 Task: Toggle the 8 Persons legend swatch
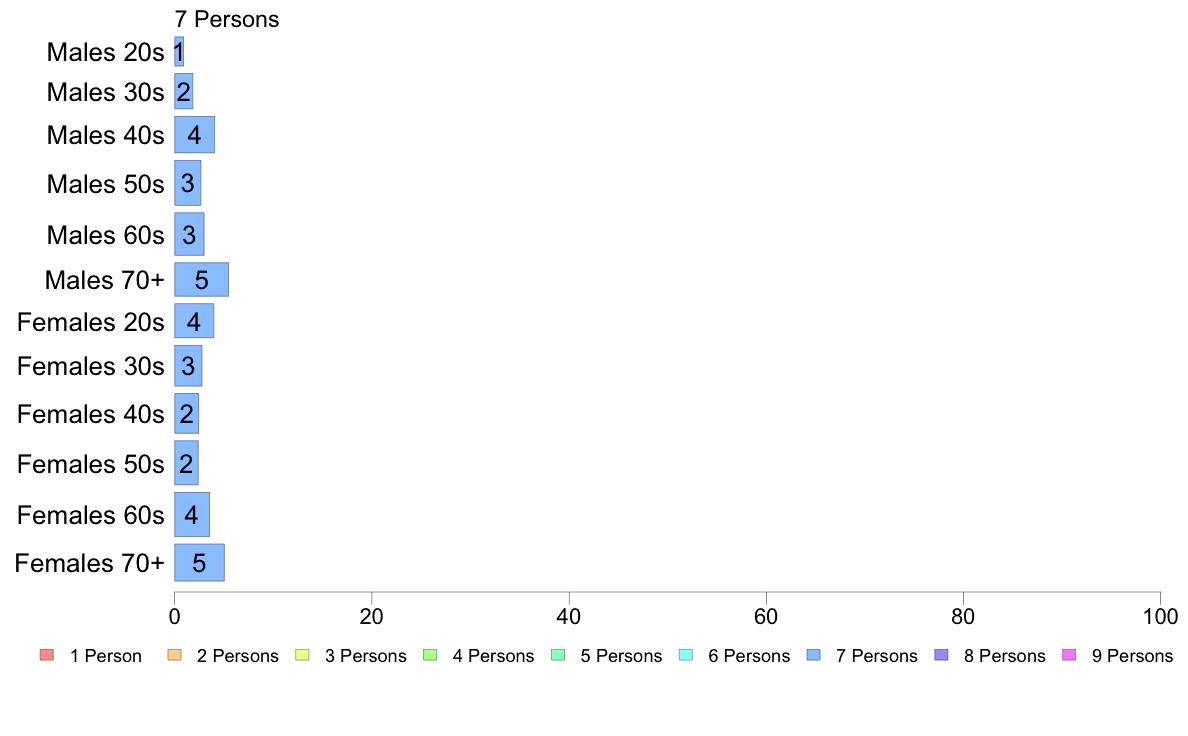click(x=942, y=655)
